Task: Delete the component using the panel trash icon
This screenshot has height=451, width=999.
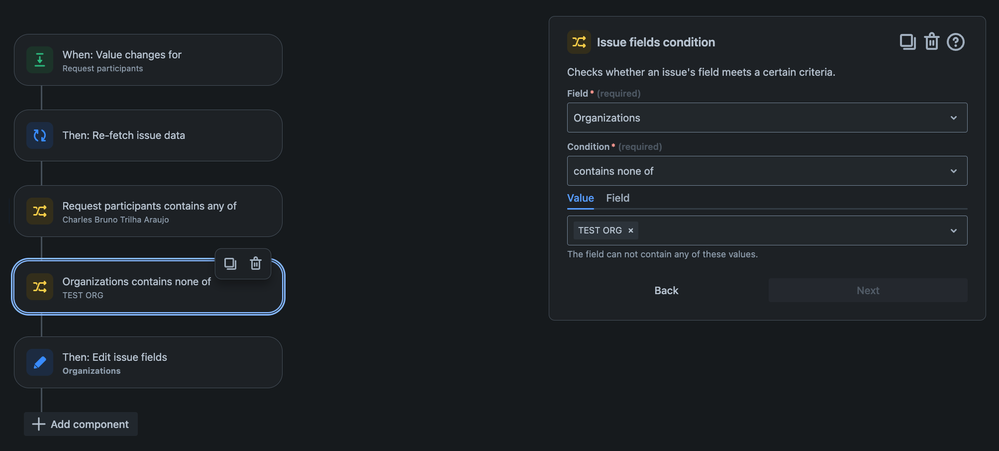Action: [932, 42]
